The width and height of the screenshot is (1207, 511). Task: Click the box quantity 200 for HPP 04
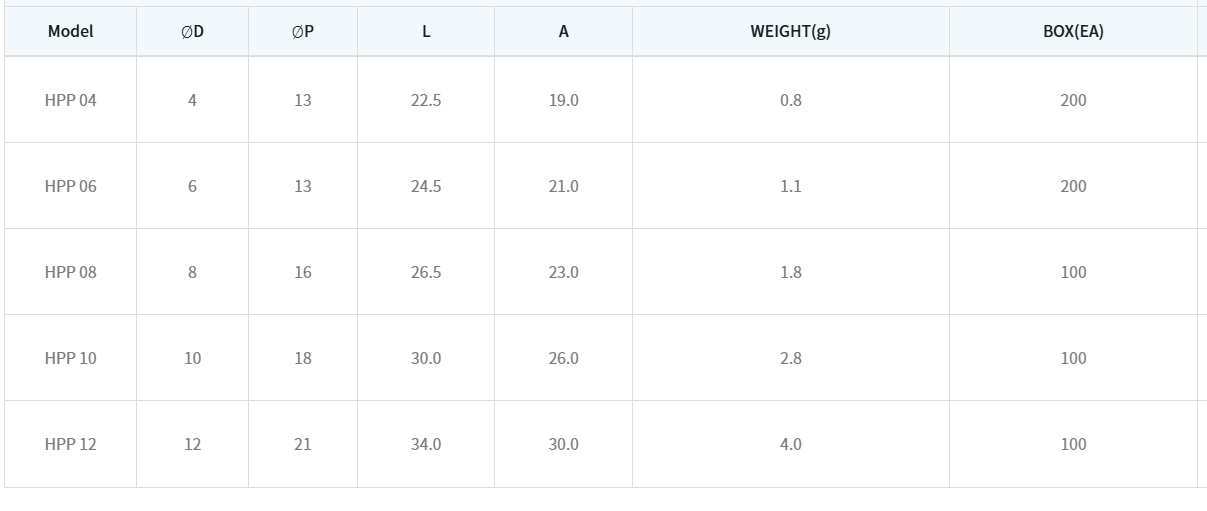click(1073, 100)
